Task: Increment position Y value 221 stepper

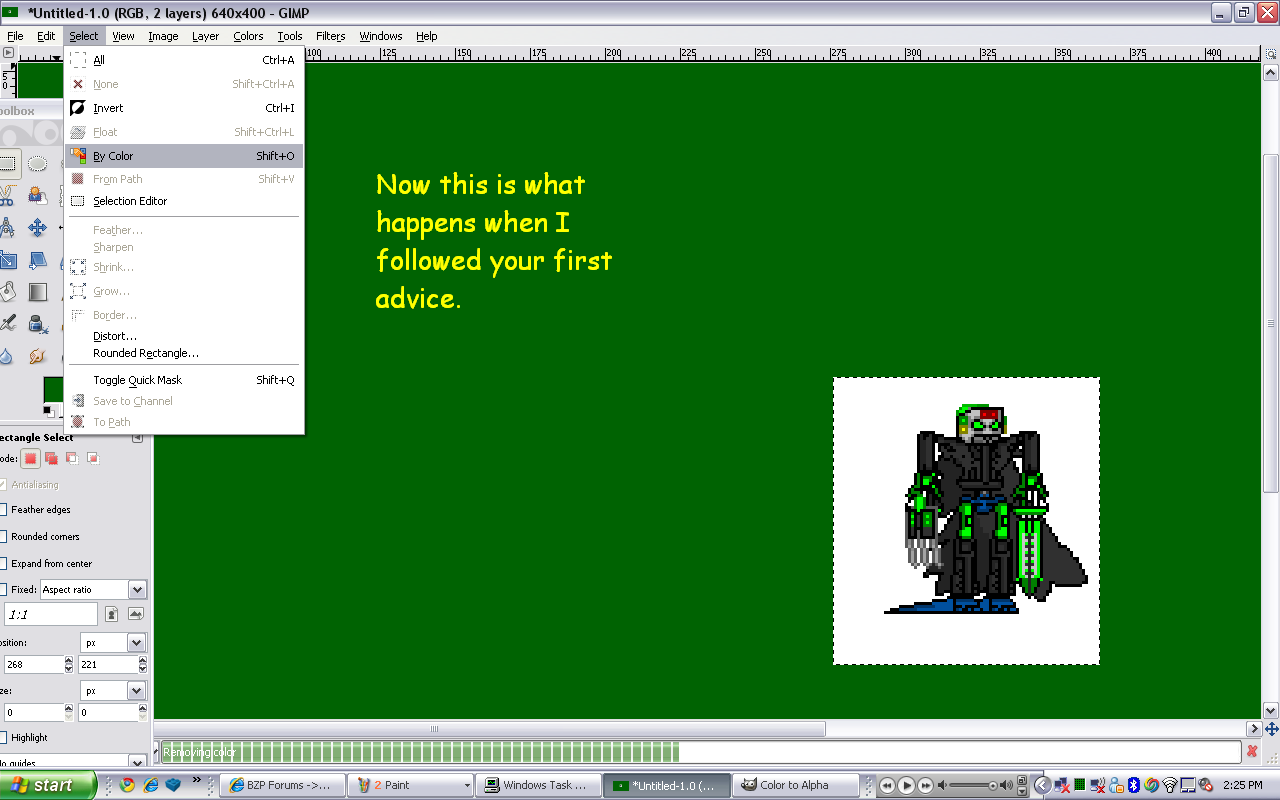Action: (143, 660)
